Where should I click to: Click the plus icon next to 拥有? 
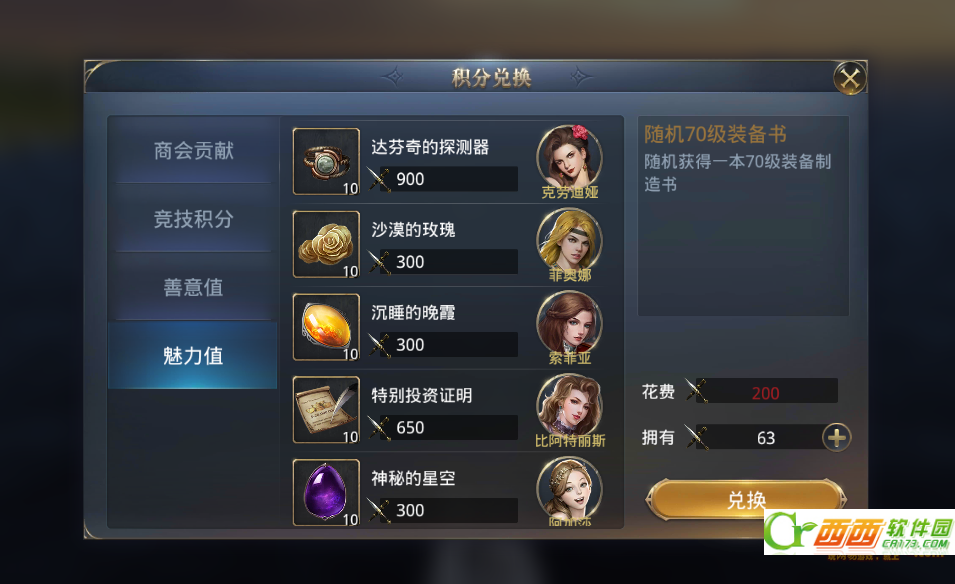[x=837, y=437]
